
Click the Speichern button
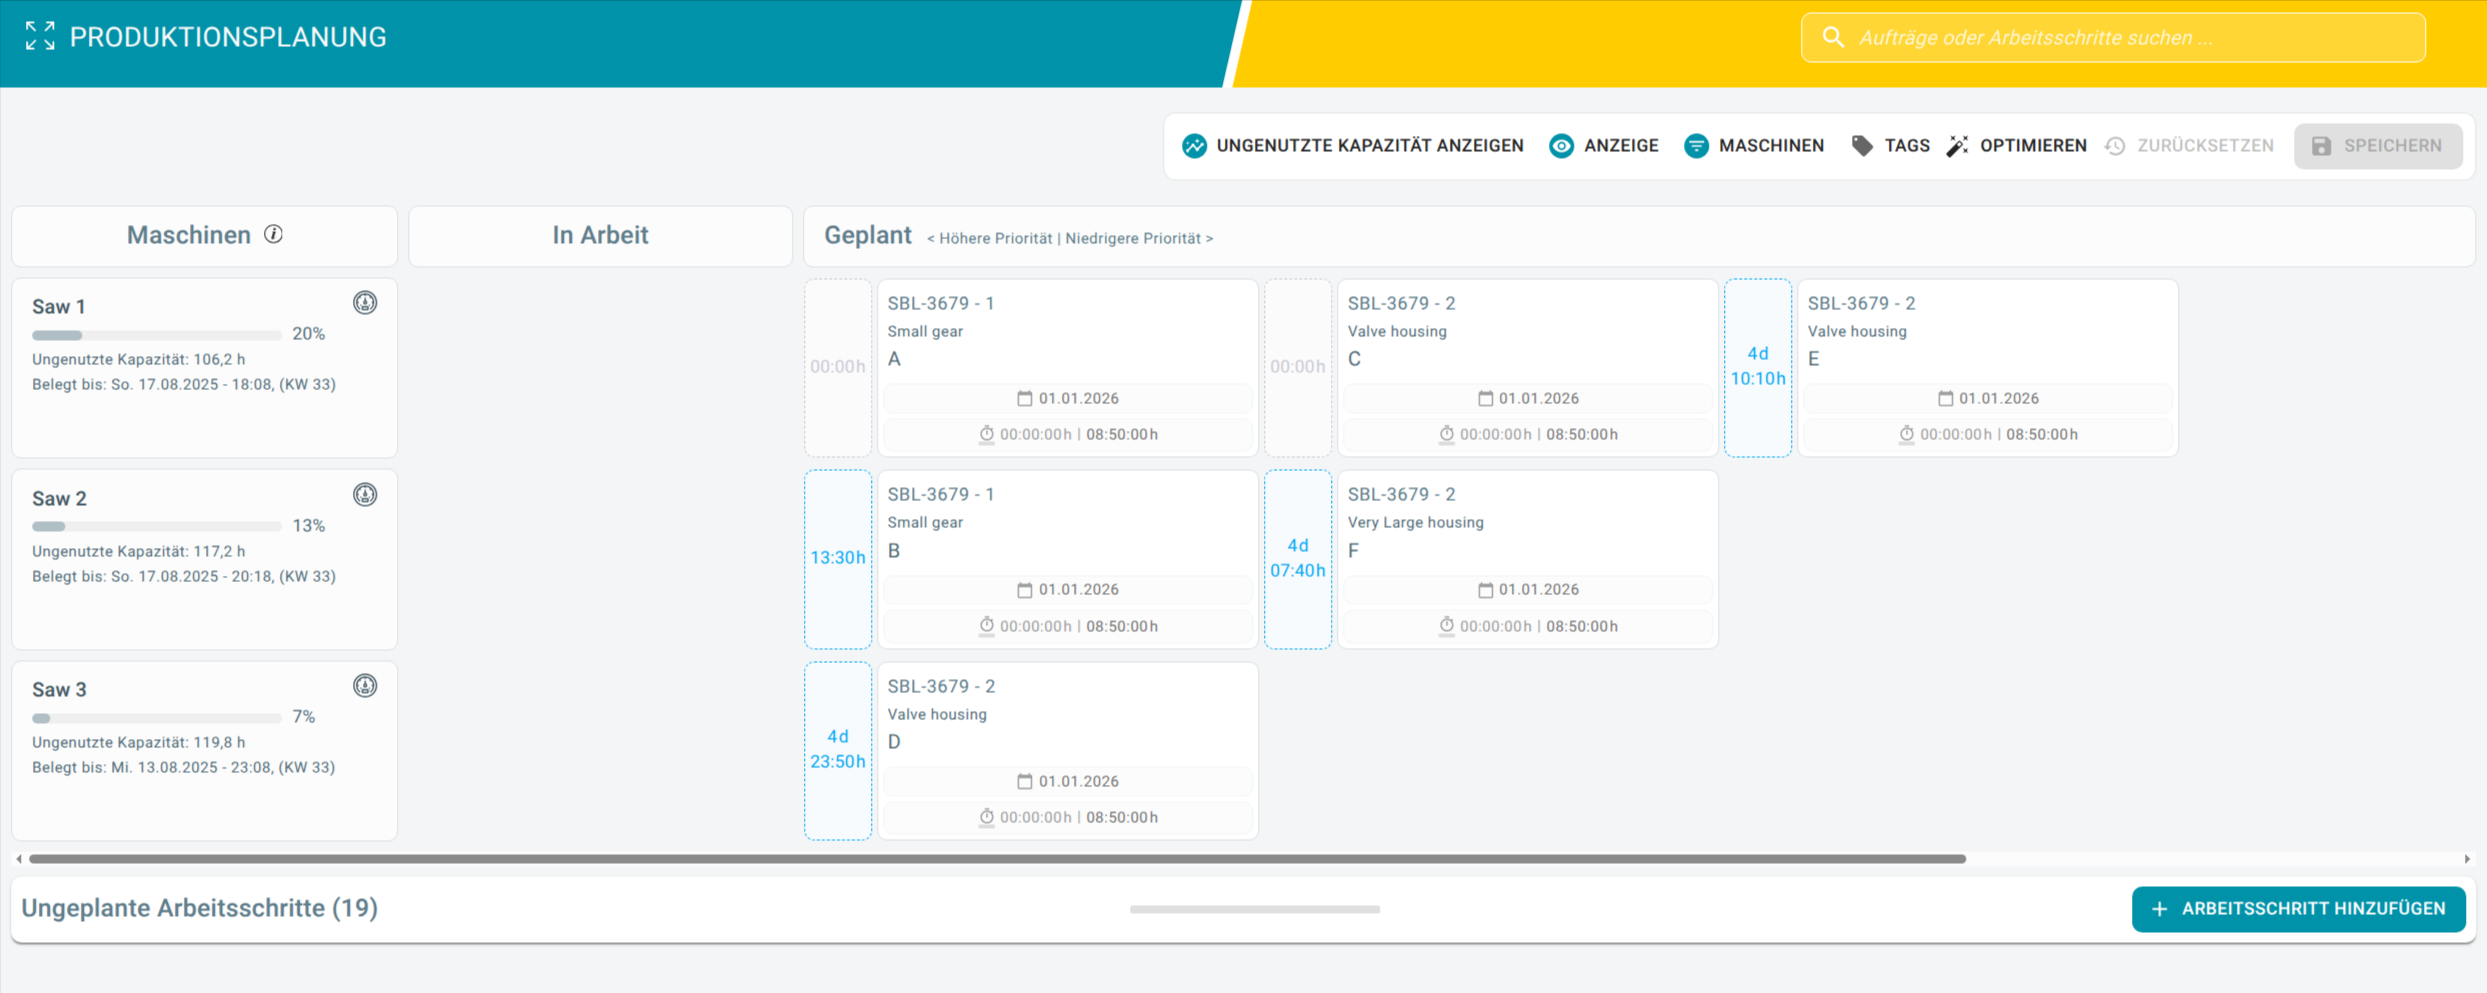coord(2377,146)
